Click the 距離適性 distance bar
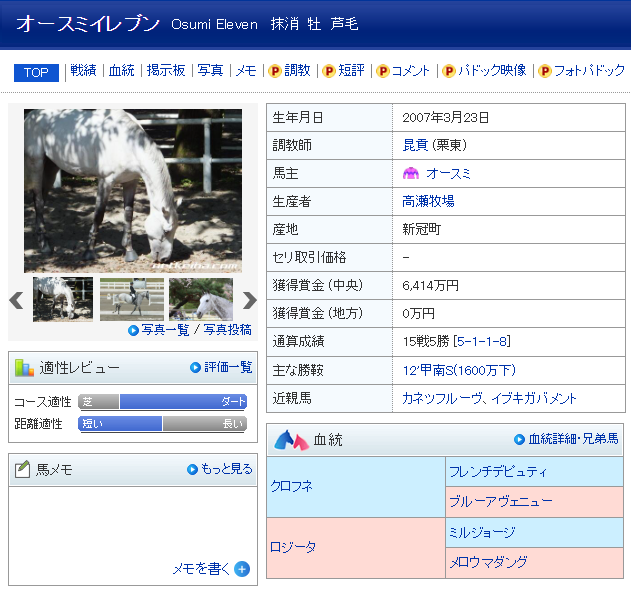 pyautogui.click(x=162, y=424)
